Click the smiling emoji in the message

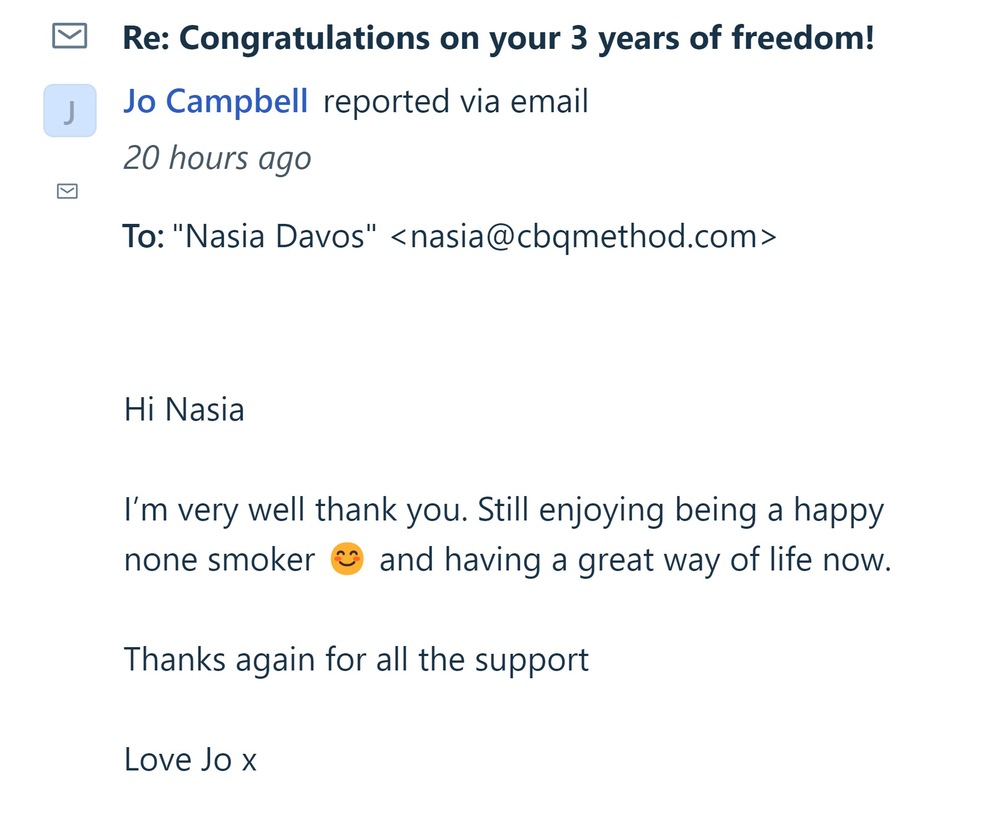(347, 561)
